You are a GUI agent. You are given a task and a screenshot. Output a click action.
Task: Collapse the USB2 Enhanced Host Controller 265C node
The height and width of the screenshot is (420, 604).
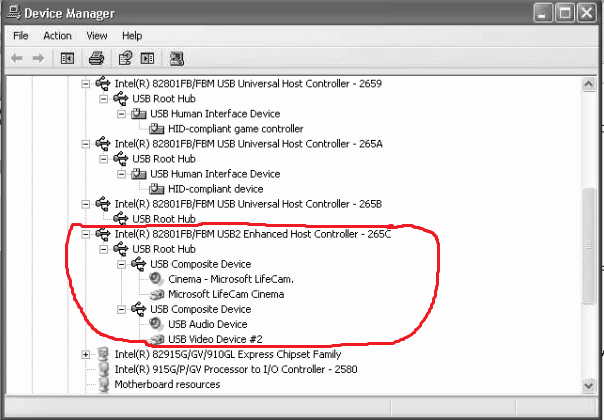point(86,234)
